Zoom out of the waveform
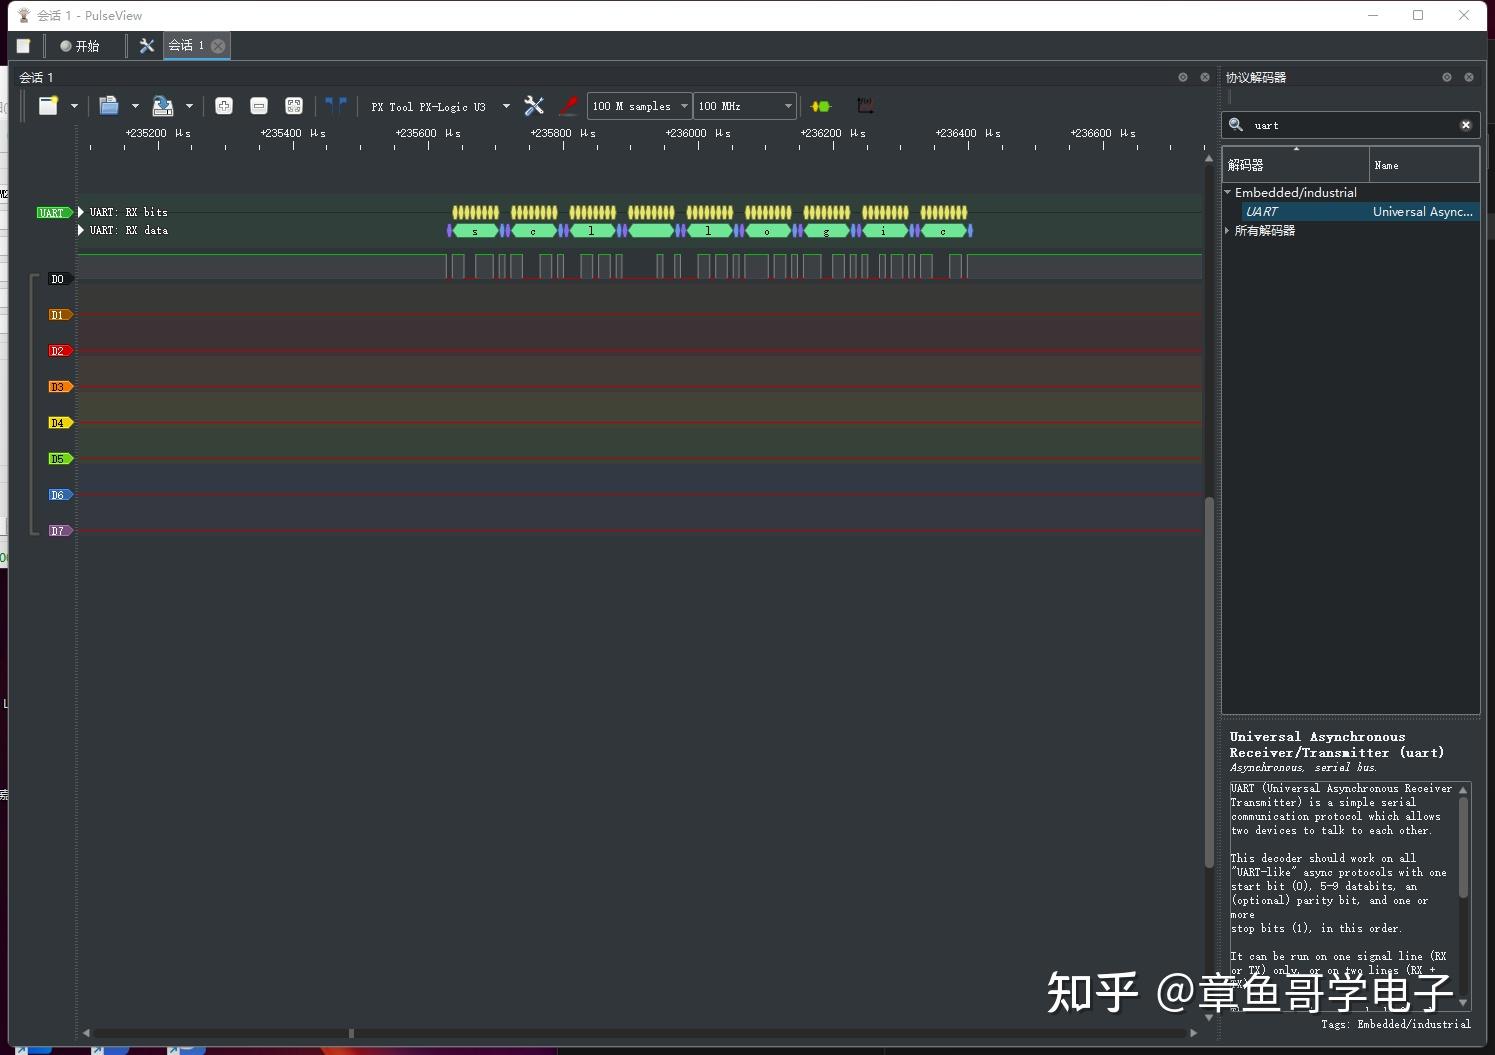1495x1055 pixels. [x=259, y=106]
